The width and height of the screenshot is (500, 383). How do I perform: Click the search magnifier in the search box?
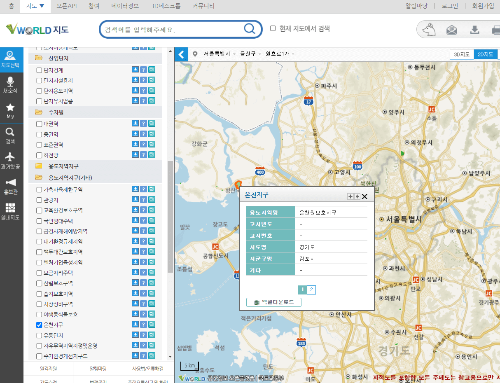[x=249, y=29]
